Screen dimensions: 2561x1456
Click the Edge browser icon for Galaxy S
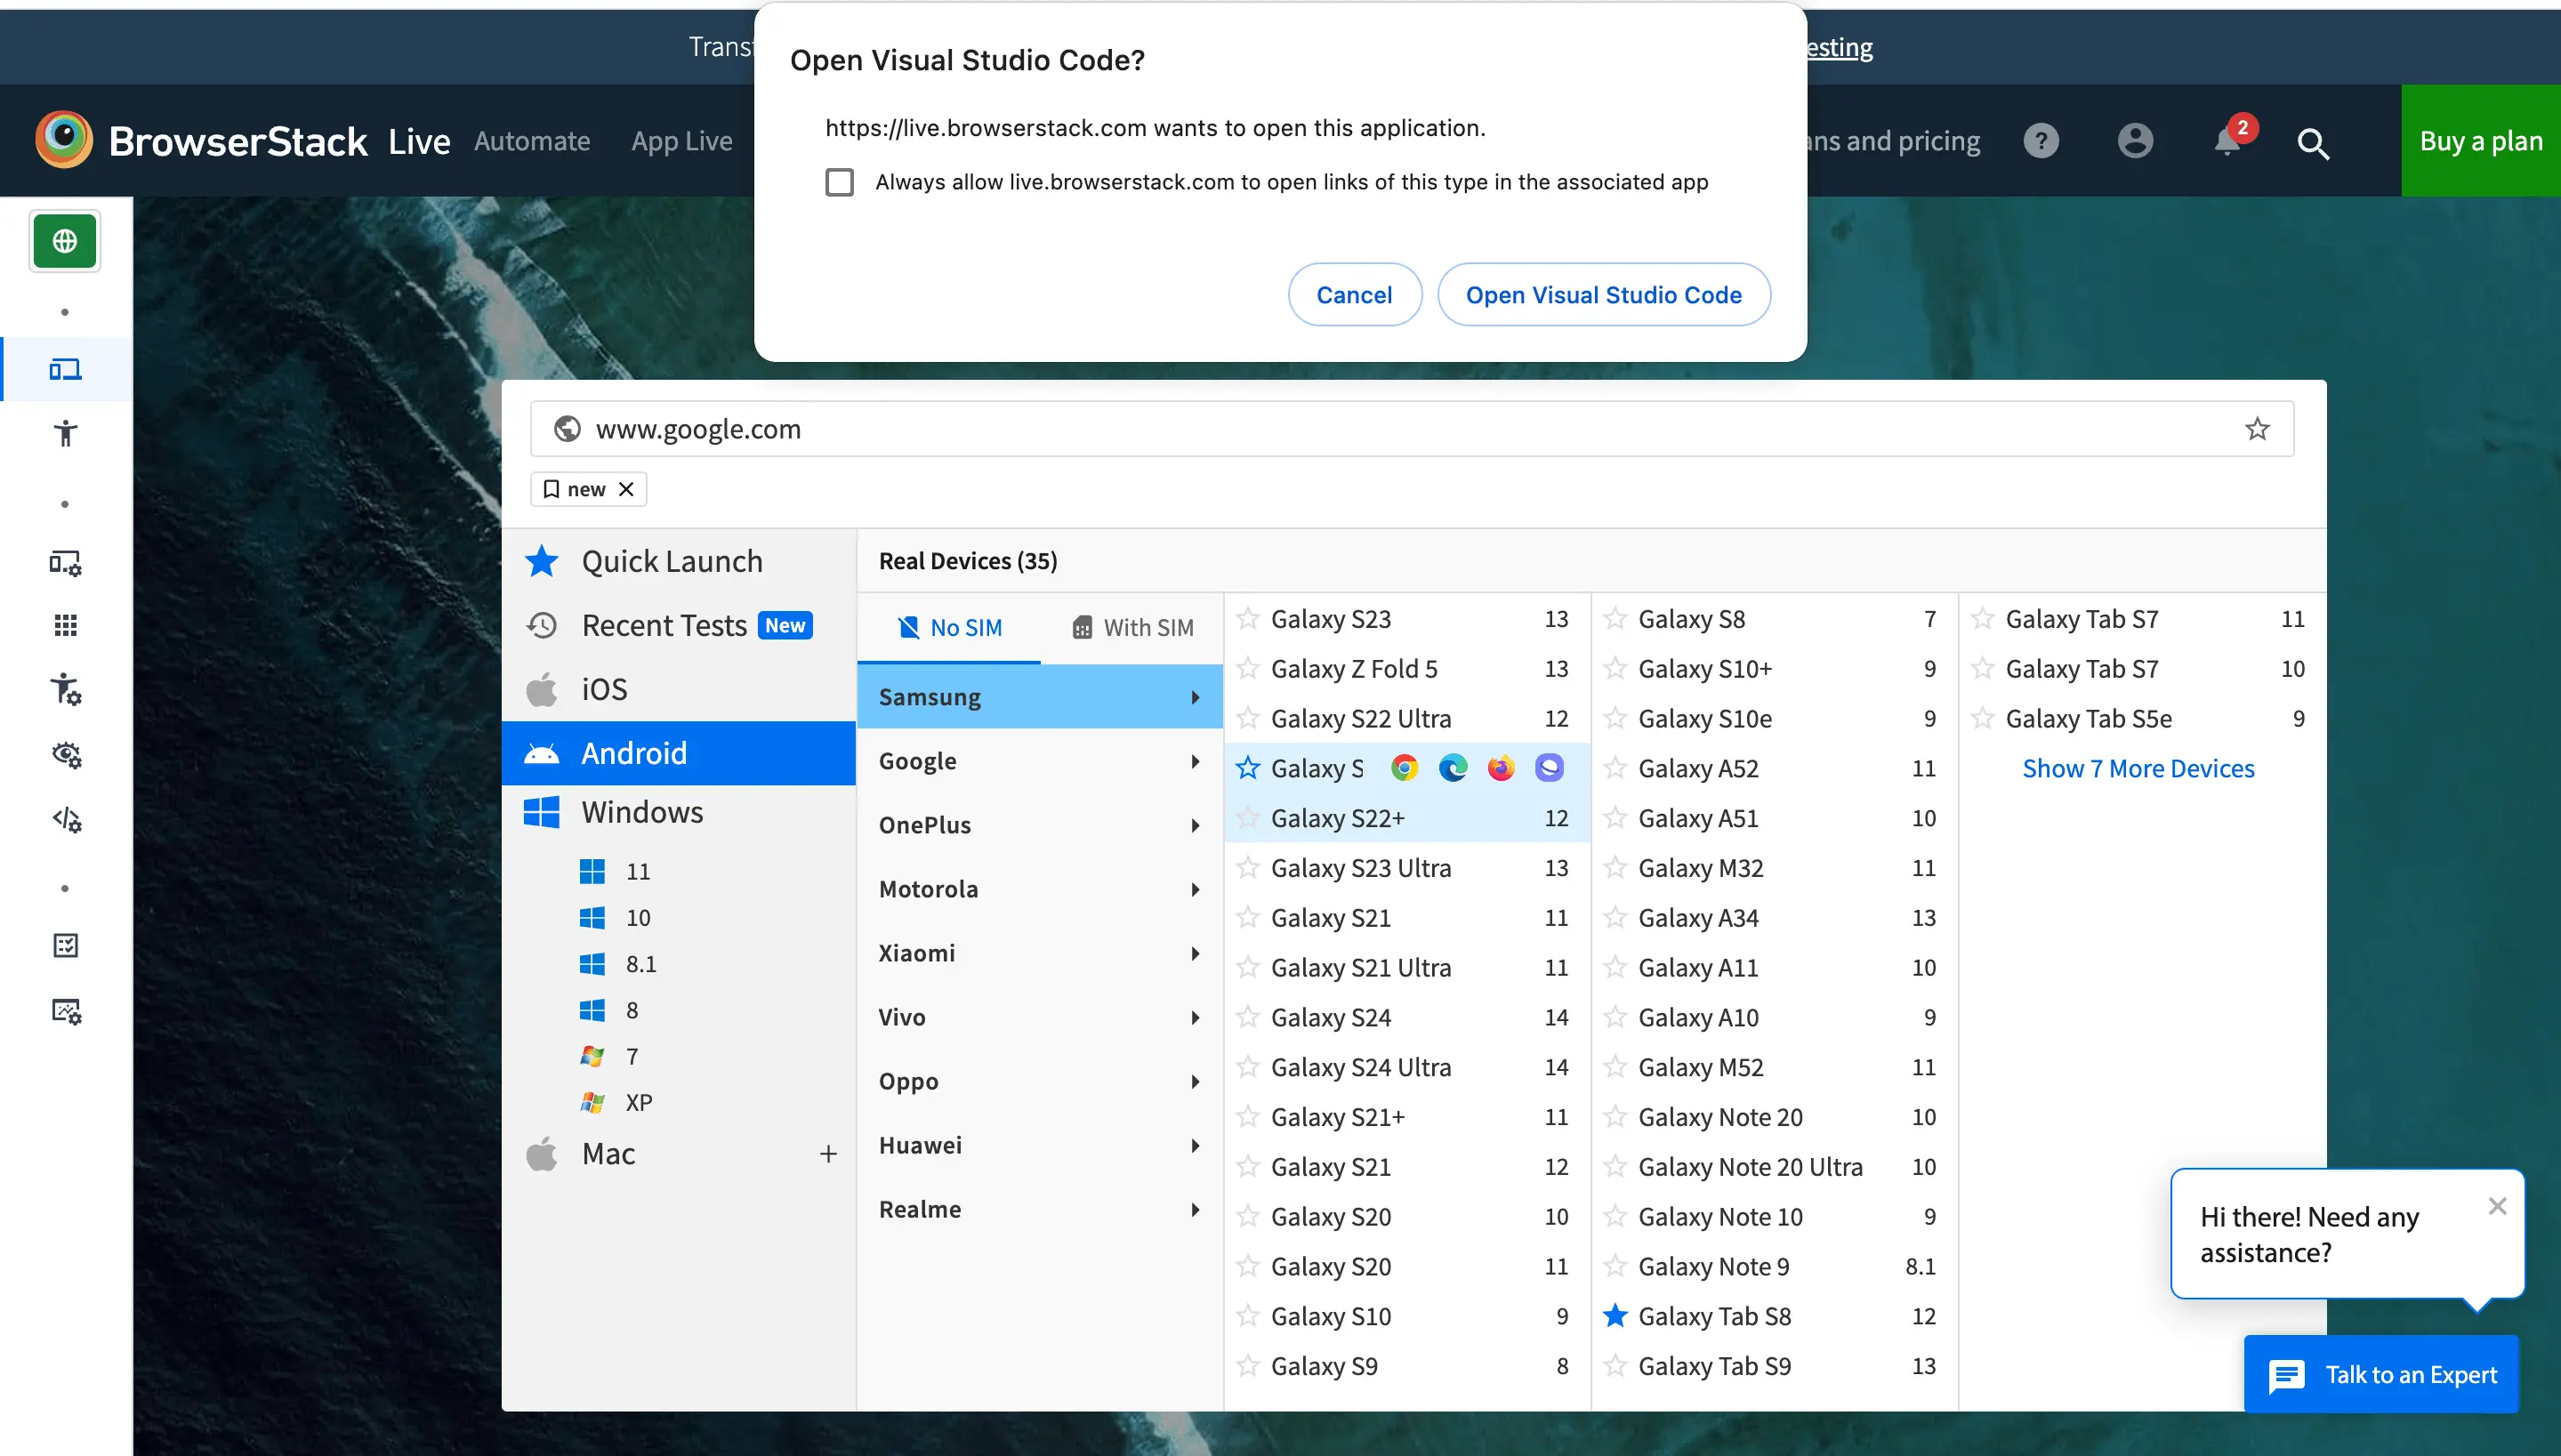click(1452, 768)
